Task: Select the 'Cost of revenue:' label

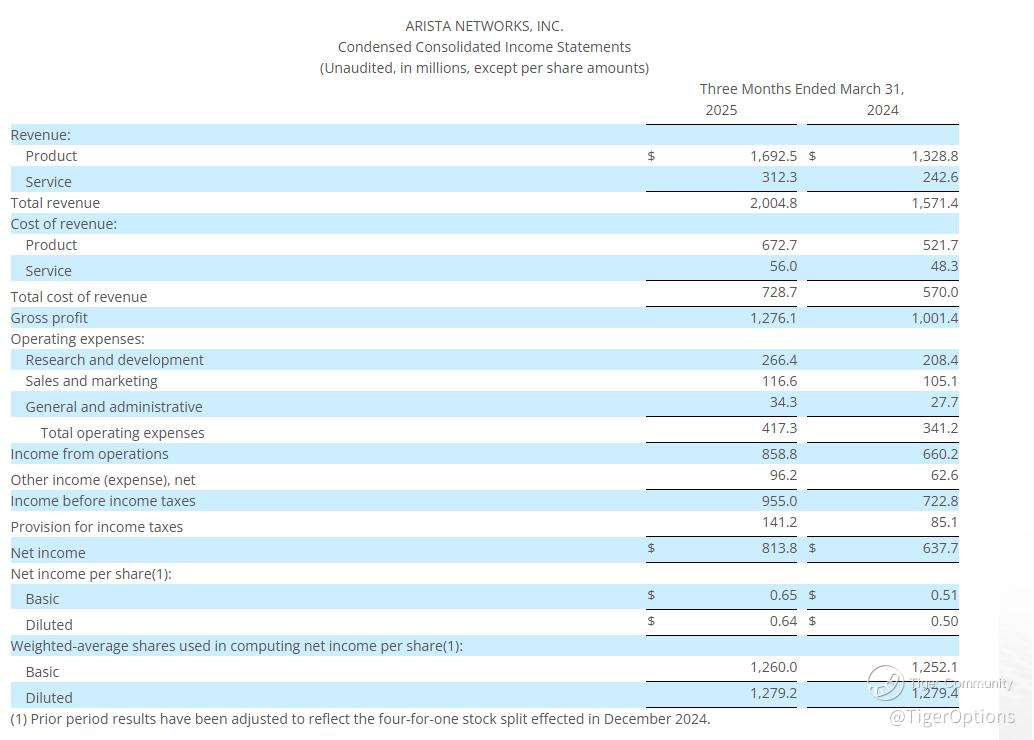Action: click(x=64, y=224)
